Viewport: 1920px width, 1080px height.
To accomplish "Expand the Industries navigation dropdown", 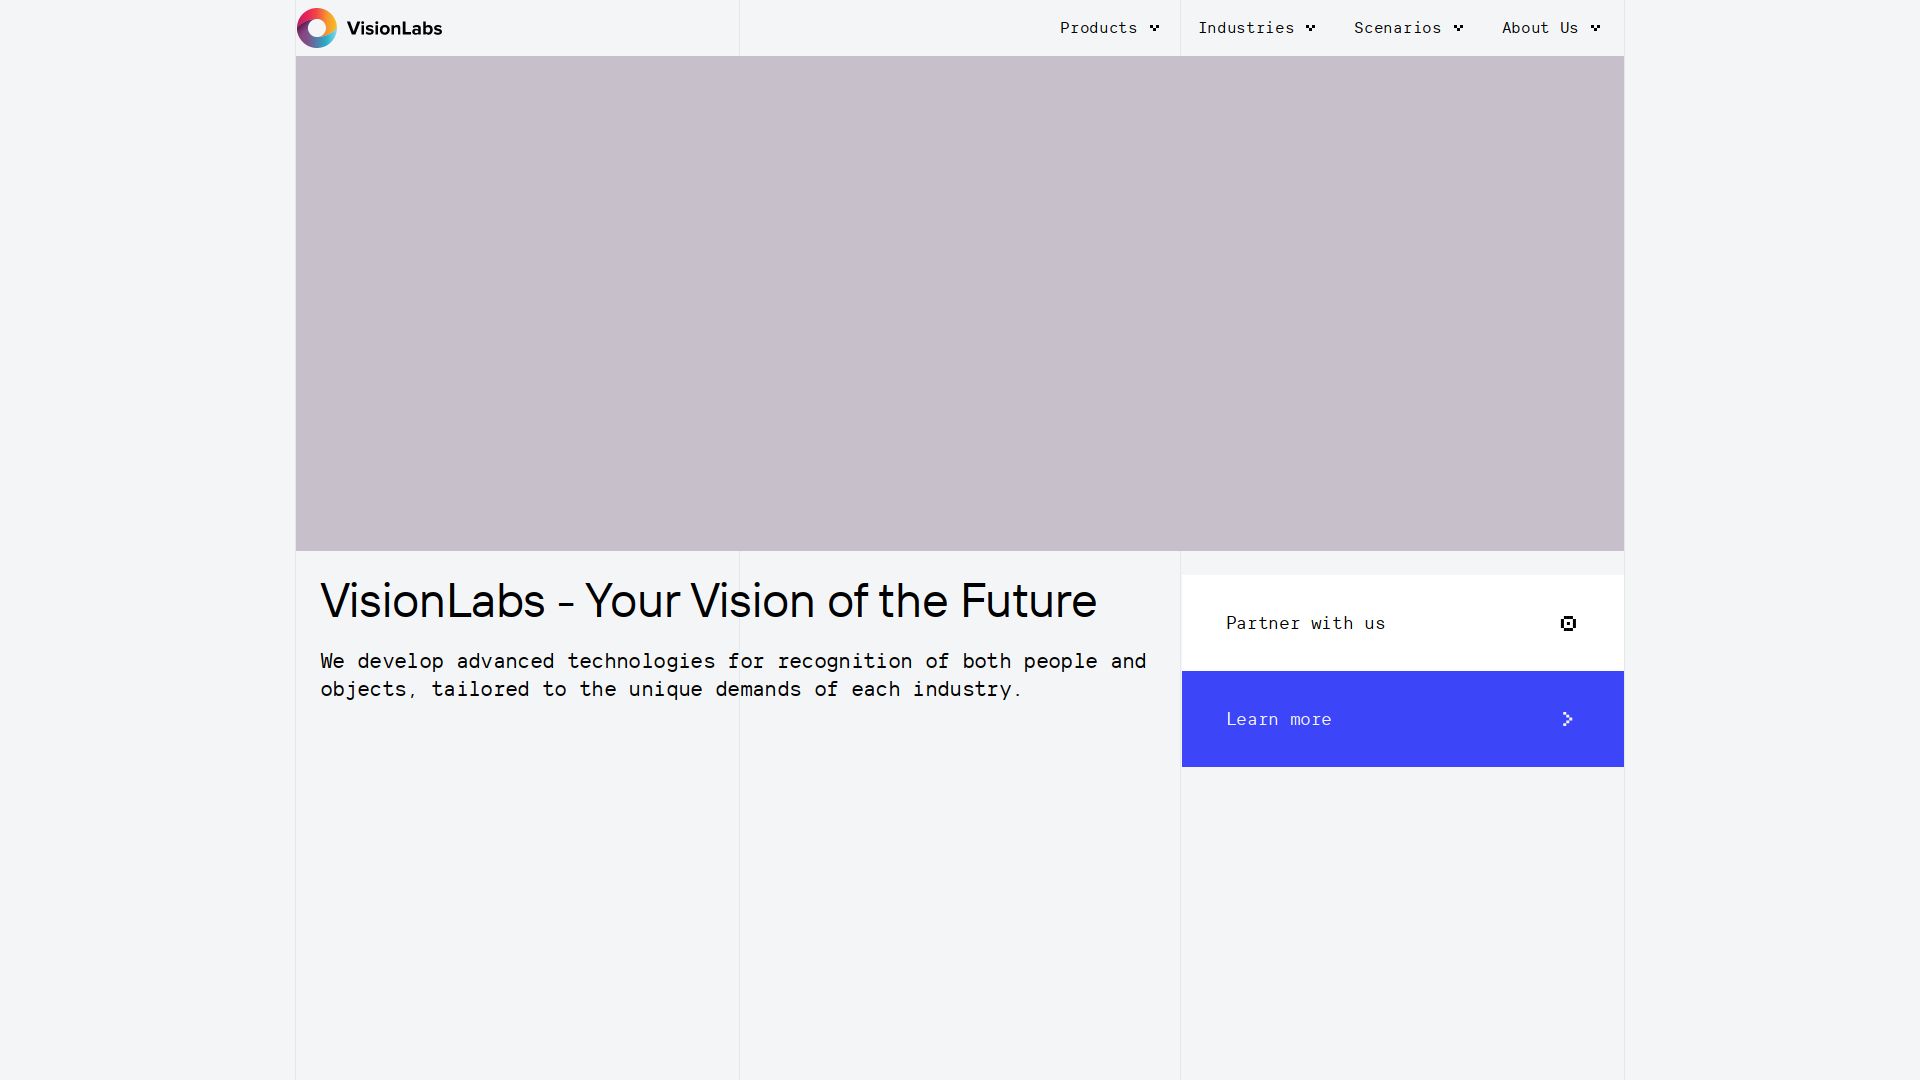I will coord(1245,28).
